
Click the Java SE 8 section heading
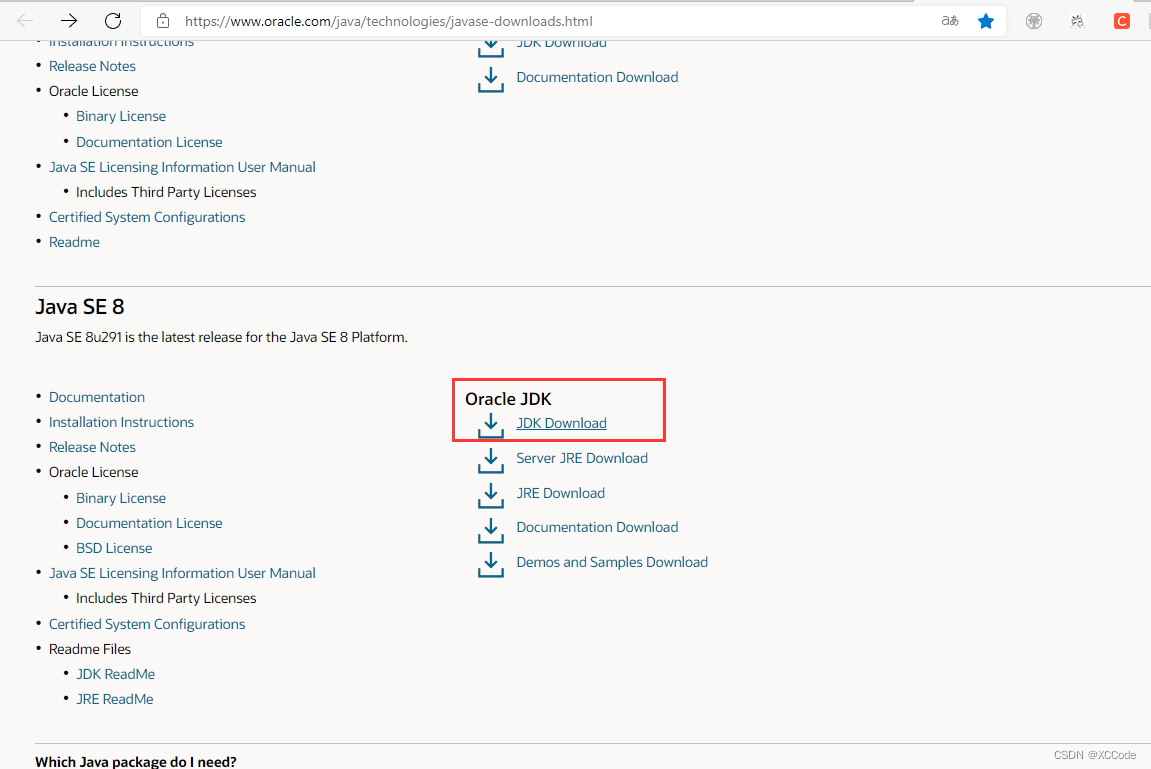[80, 306]
